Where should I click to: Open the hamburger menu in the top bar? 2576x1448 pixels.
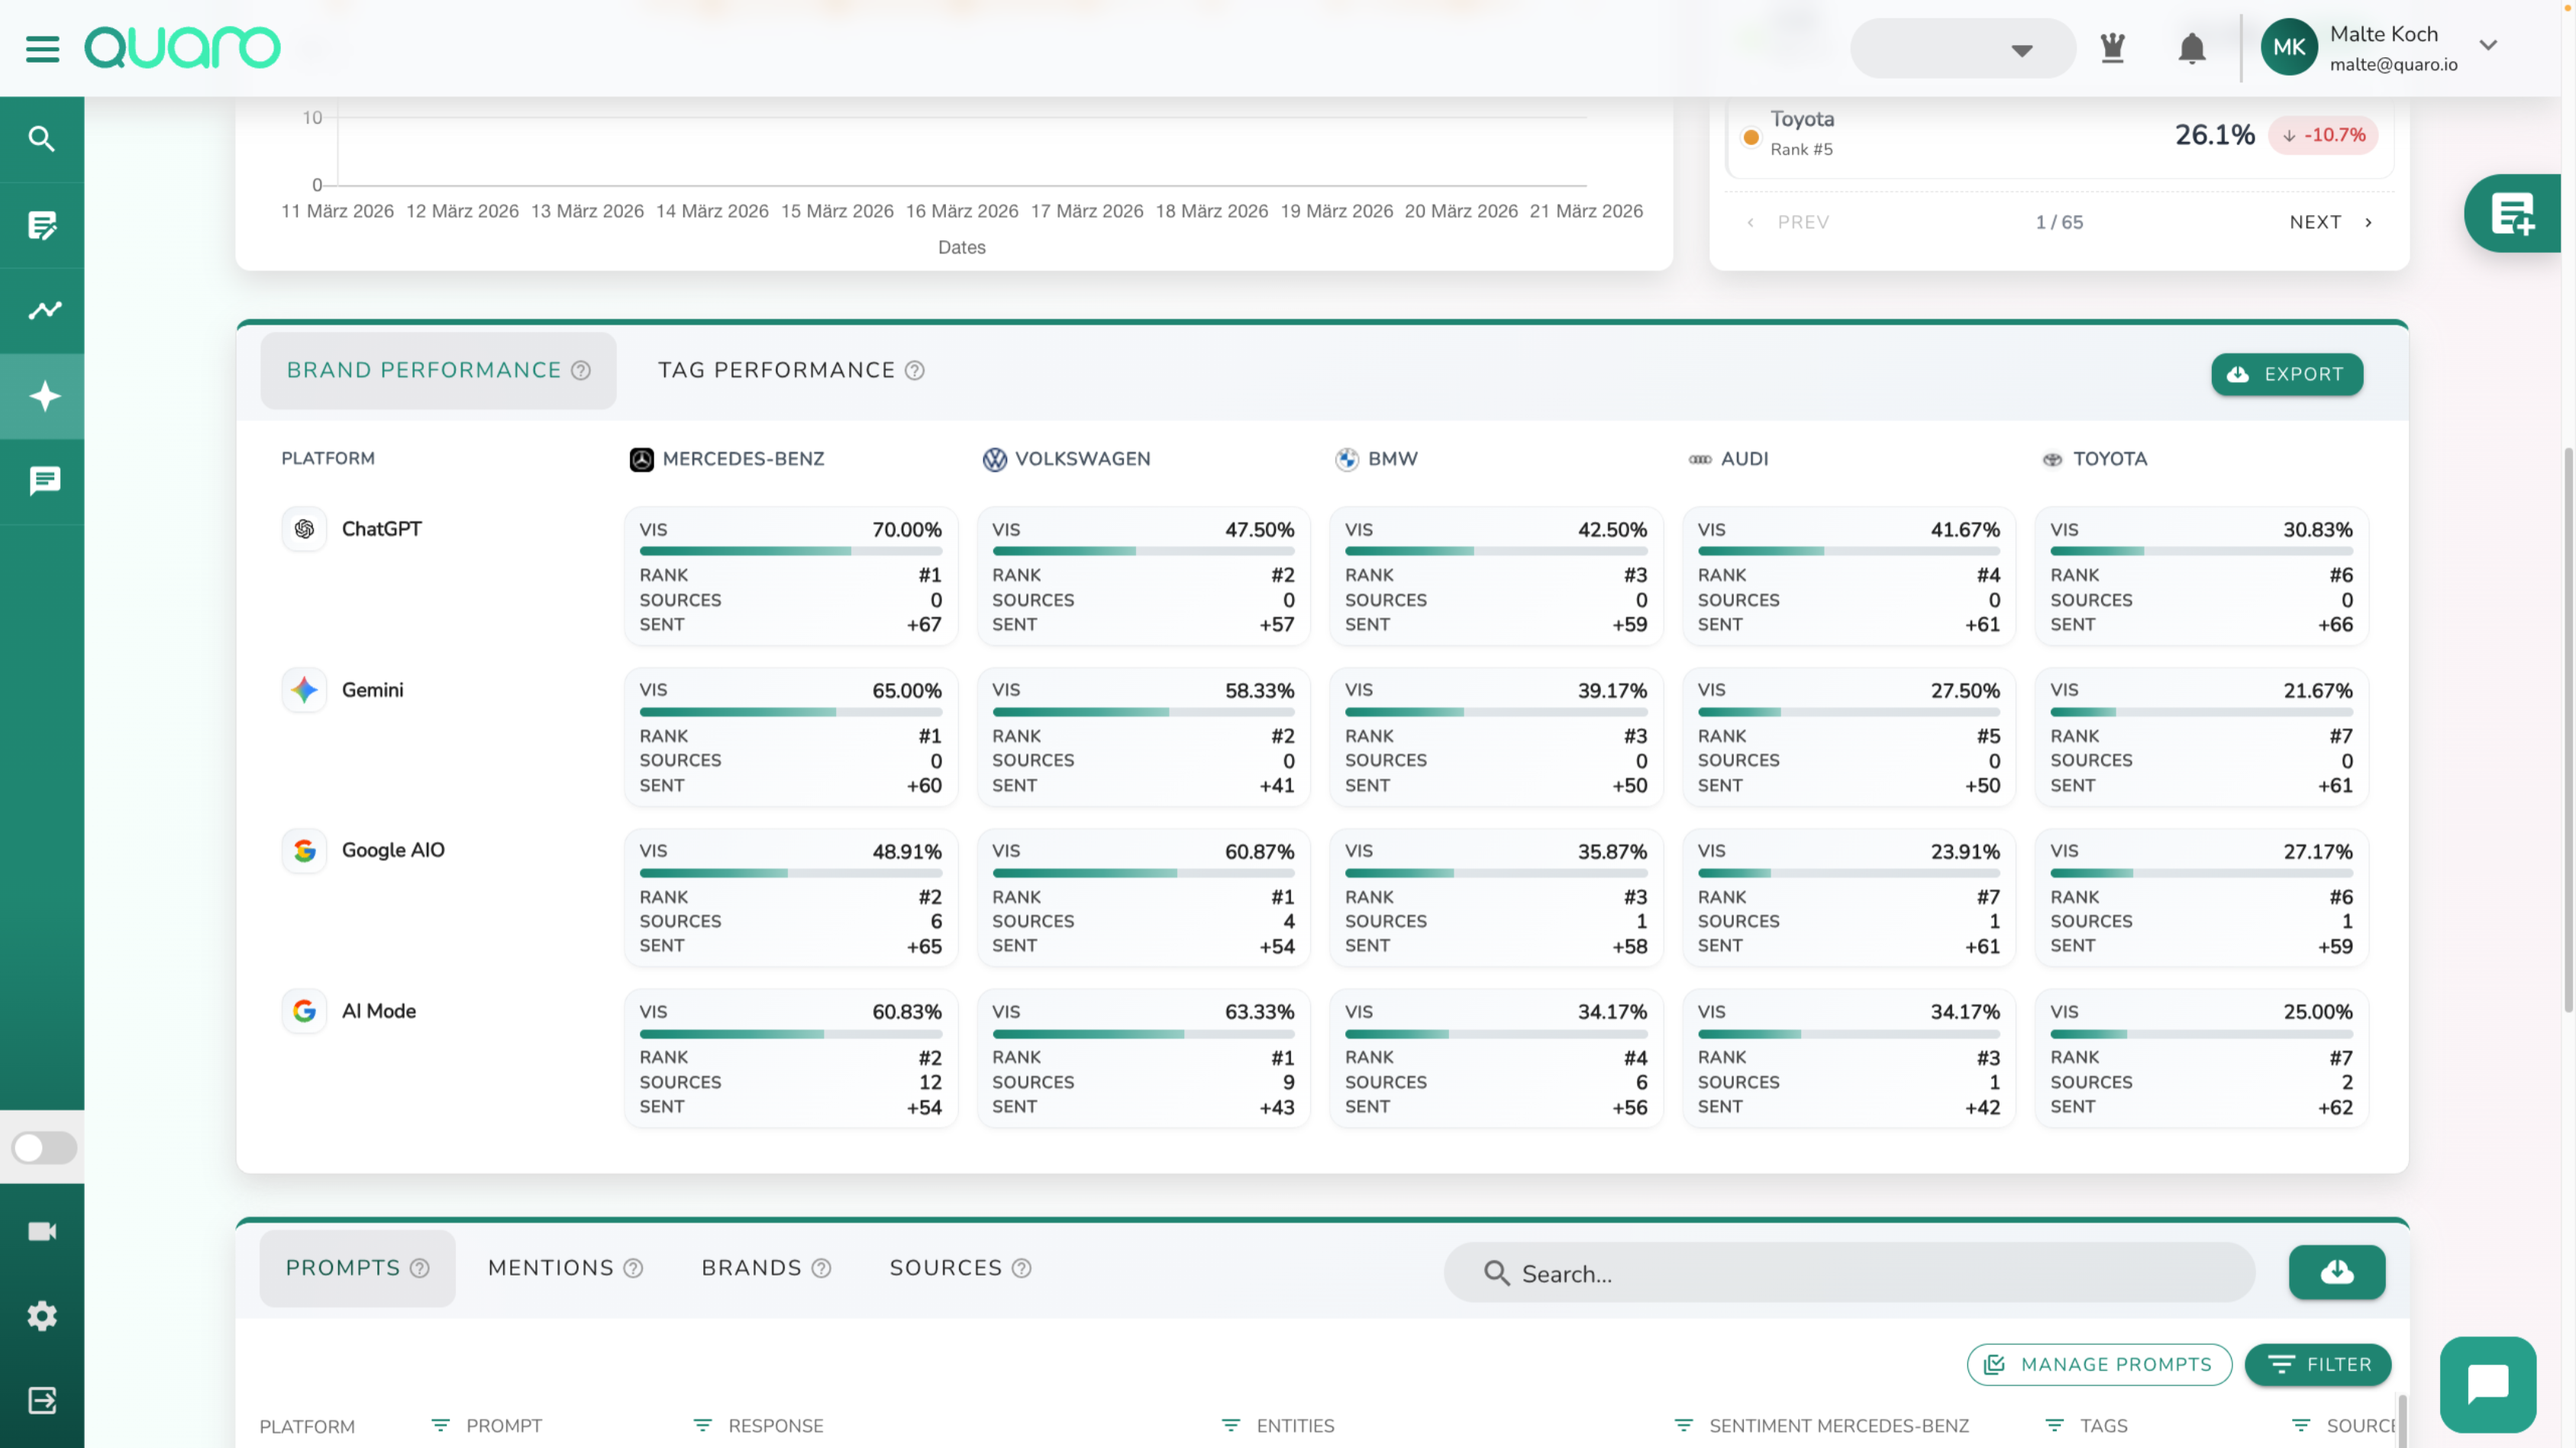42,48
